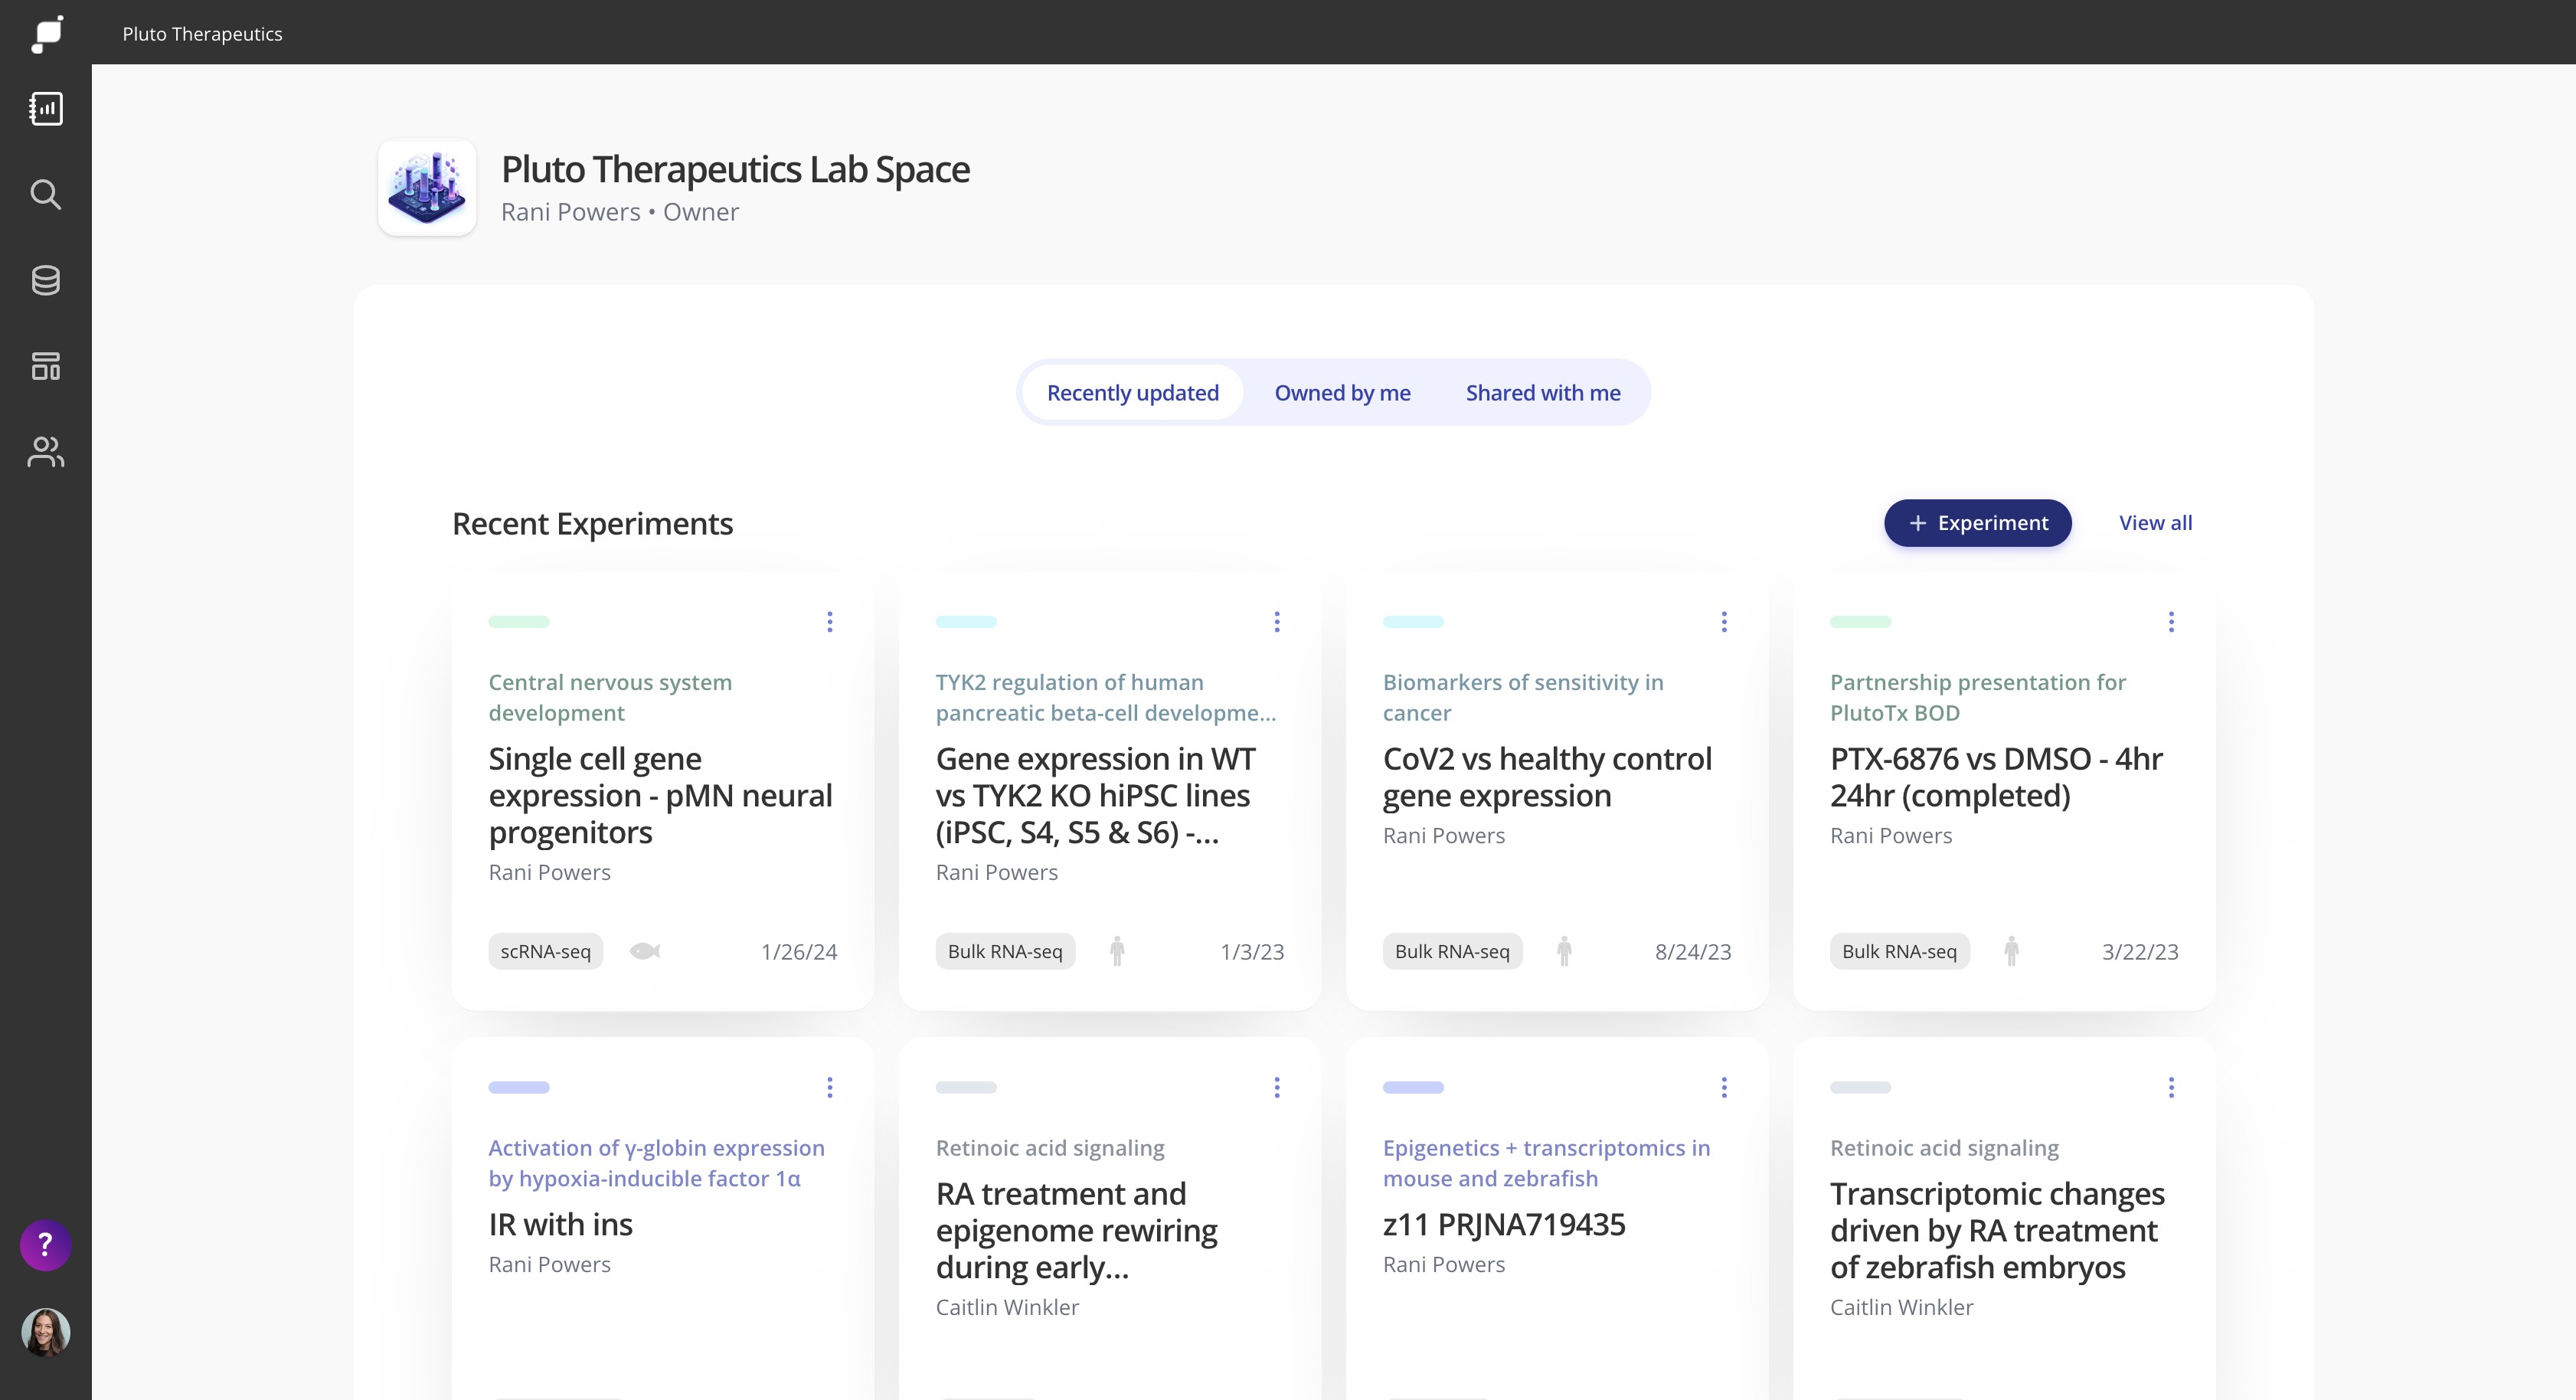Open the kebab menu on the IR with ins card
The image size is (2576, 1400).
pos(829,1087)
